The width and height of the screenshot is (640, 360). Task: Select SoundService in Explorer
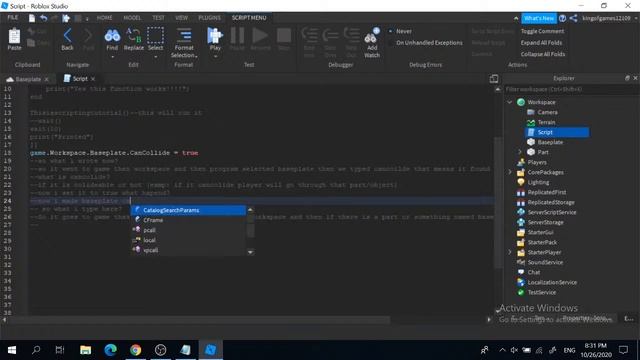[x=545, y=262]
